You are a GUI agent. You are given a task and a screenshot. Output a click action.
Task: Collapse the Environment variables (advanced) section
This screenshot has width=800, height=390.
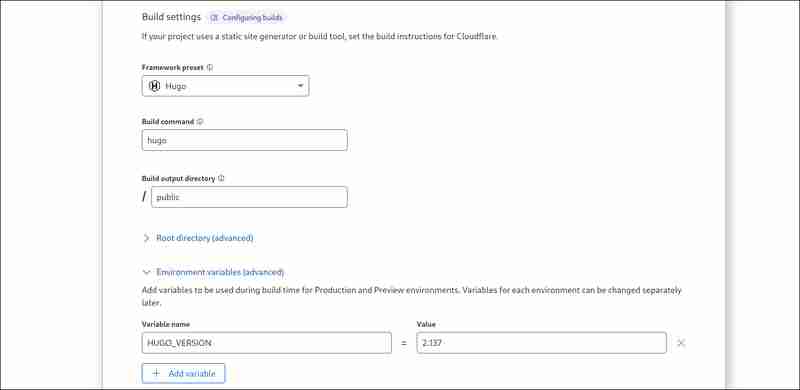tap(220, 273)
